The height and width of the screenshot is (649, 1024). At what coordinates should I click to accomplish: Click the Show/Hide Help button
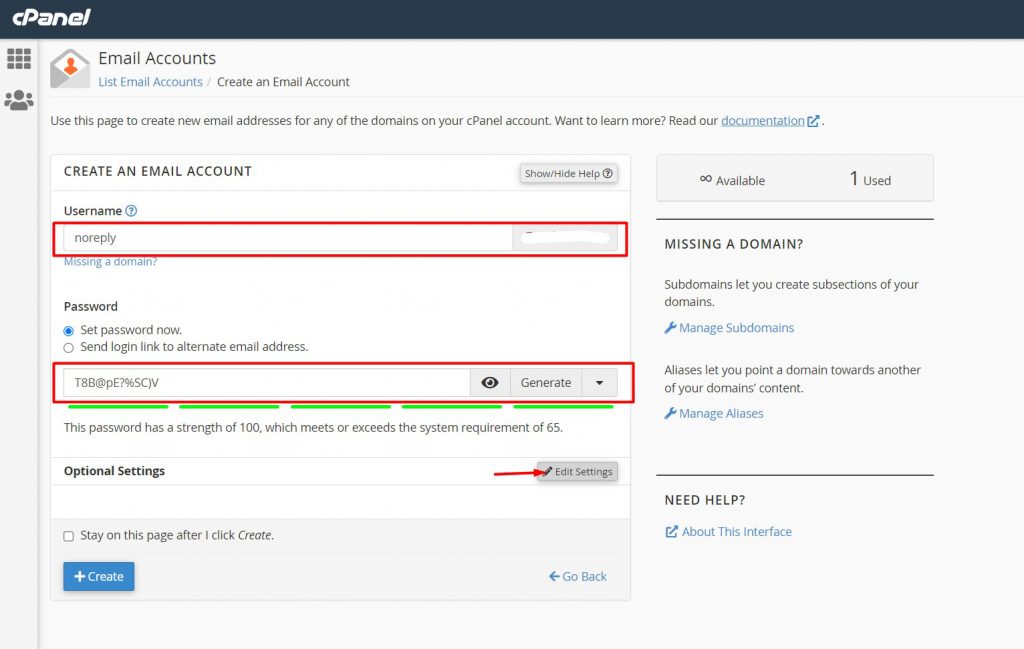568,173
